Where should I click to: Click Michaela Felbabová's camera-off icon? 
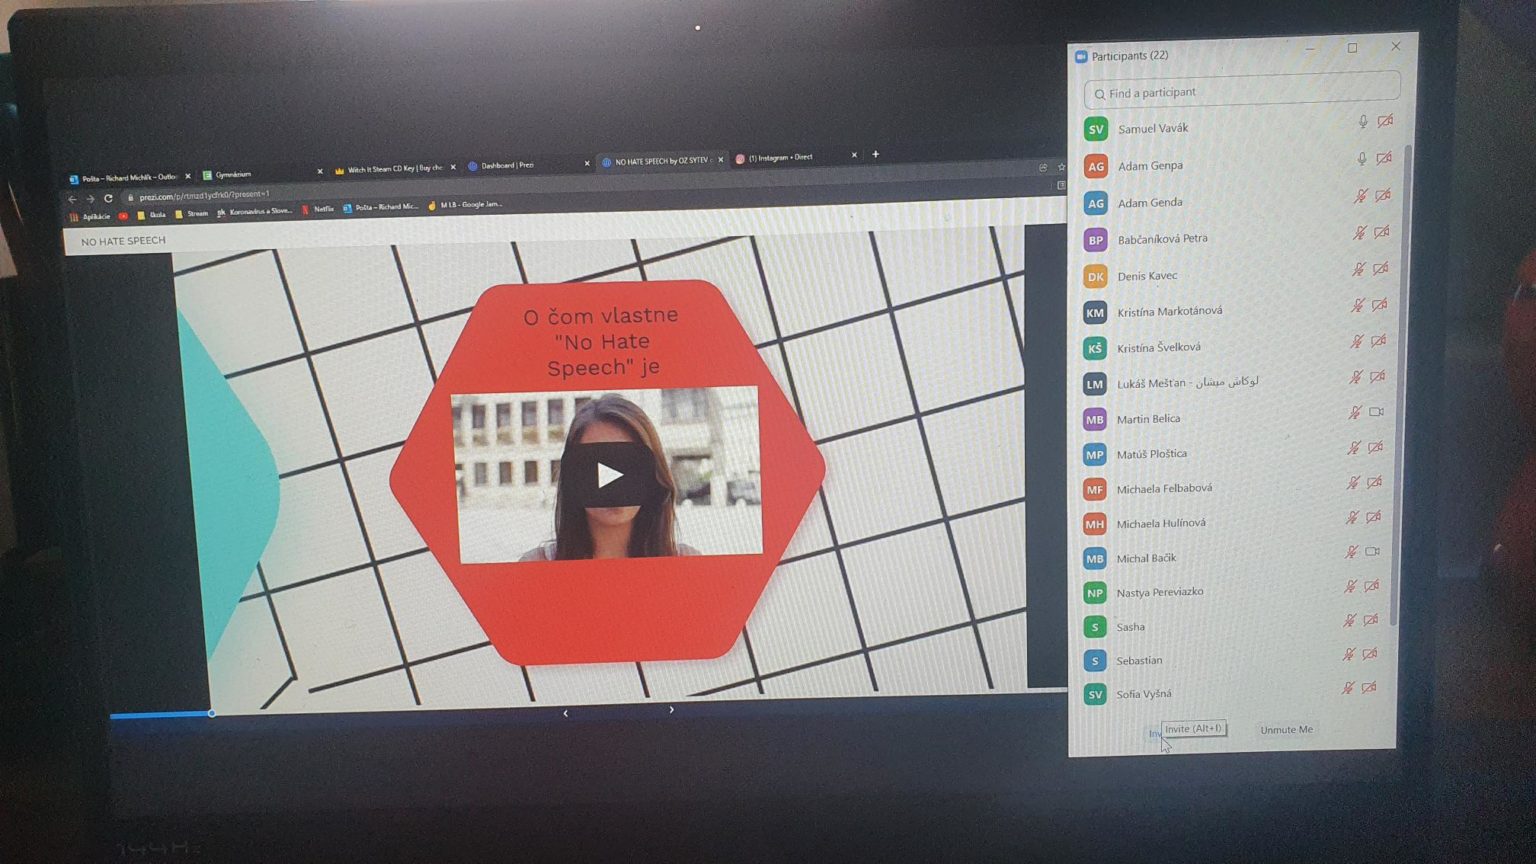pos(1375,482)
